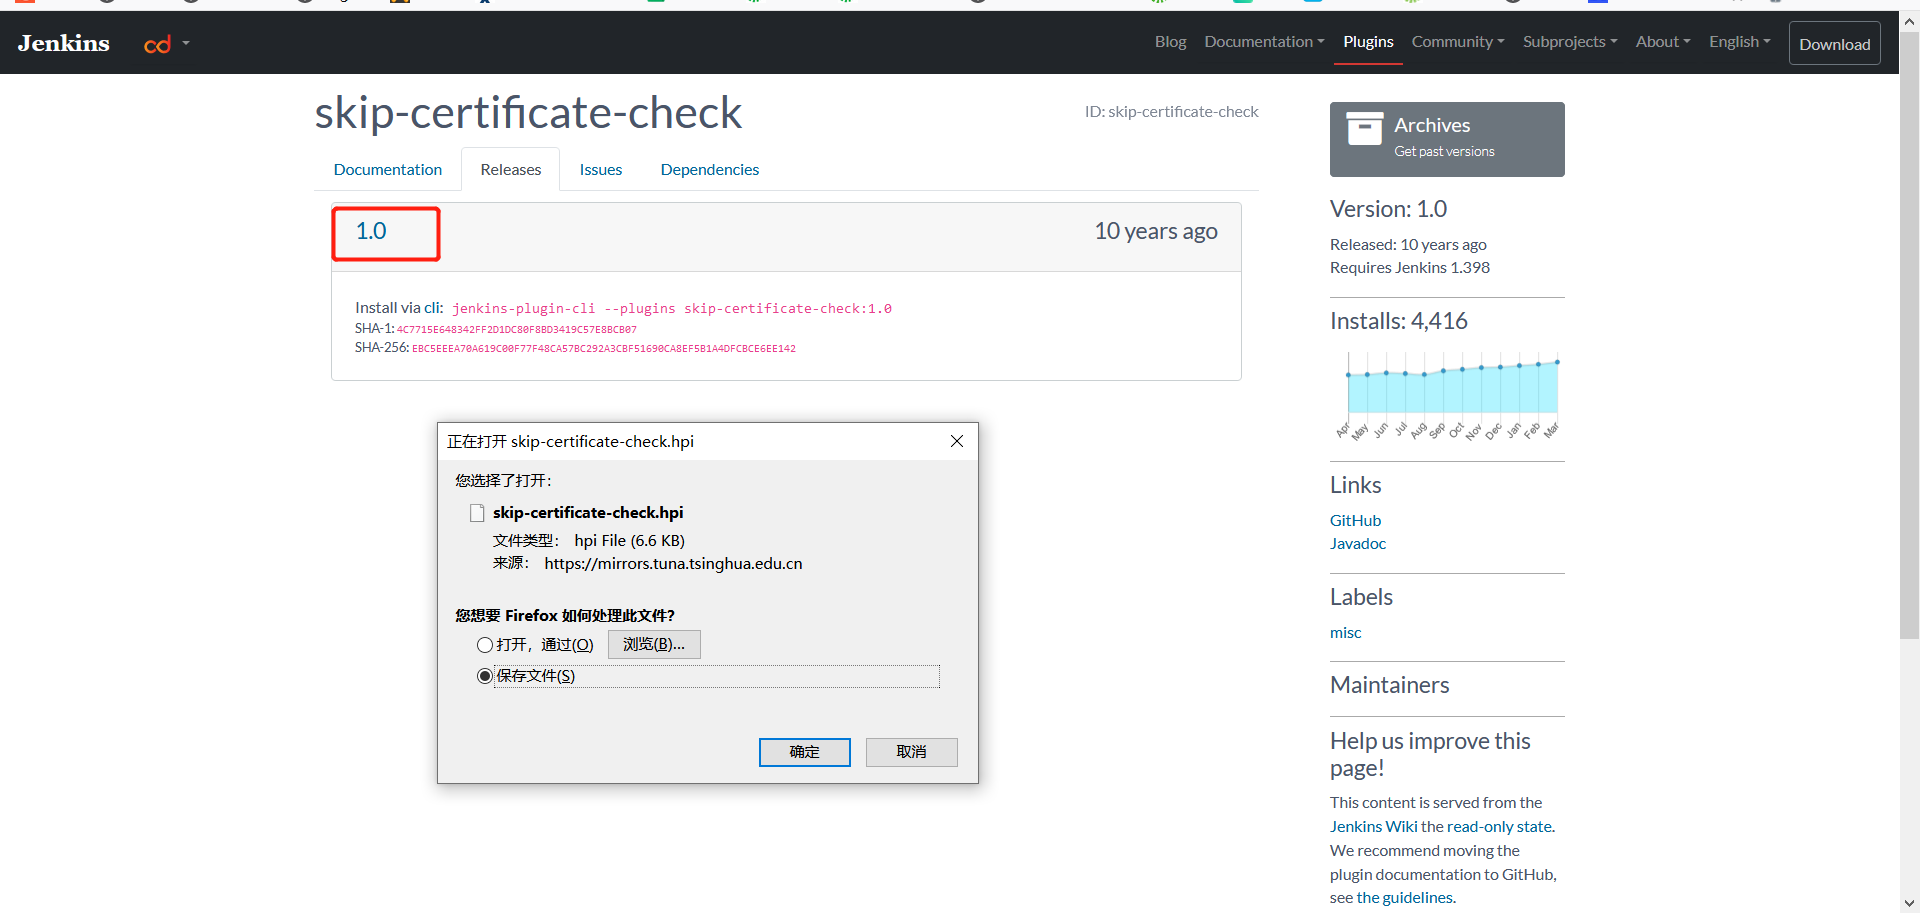Close the skip-certificate-check.hpi download dialog
The width and height of the screenshot is (1920, 913).
click(956, 441)
